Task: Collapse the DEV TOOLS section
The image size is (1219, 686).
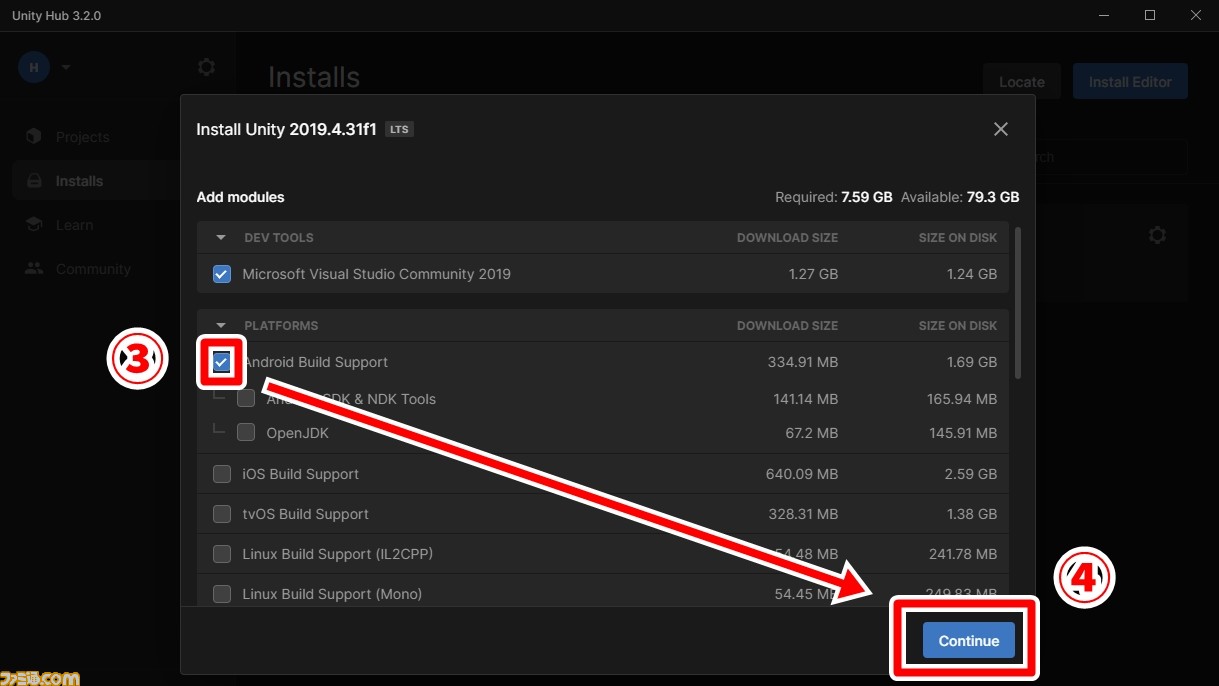Action: (x=221, y=238)
